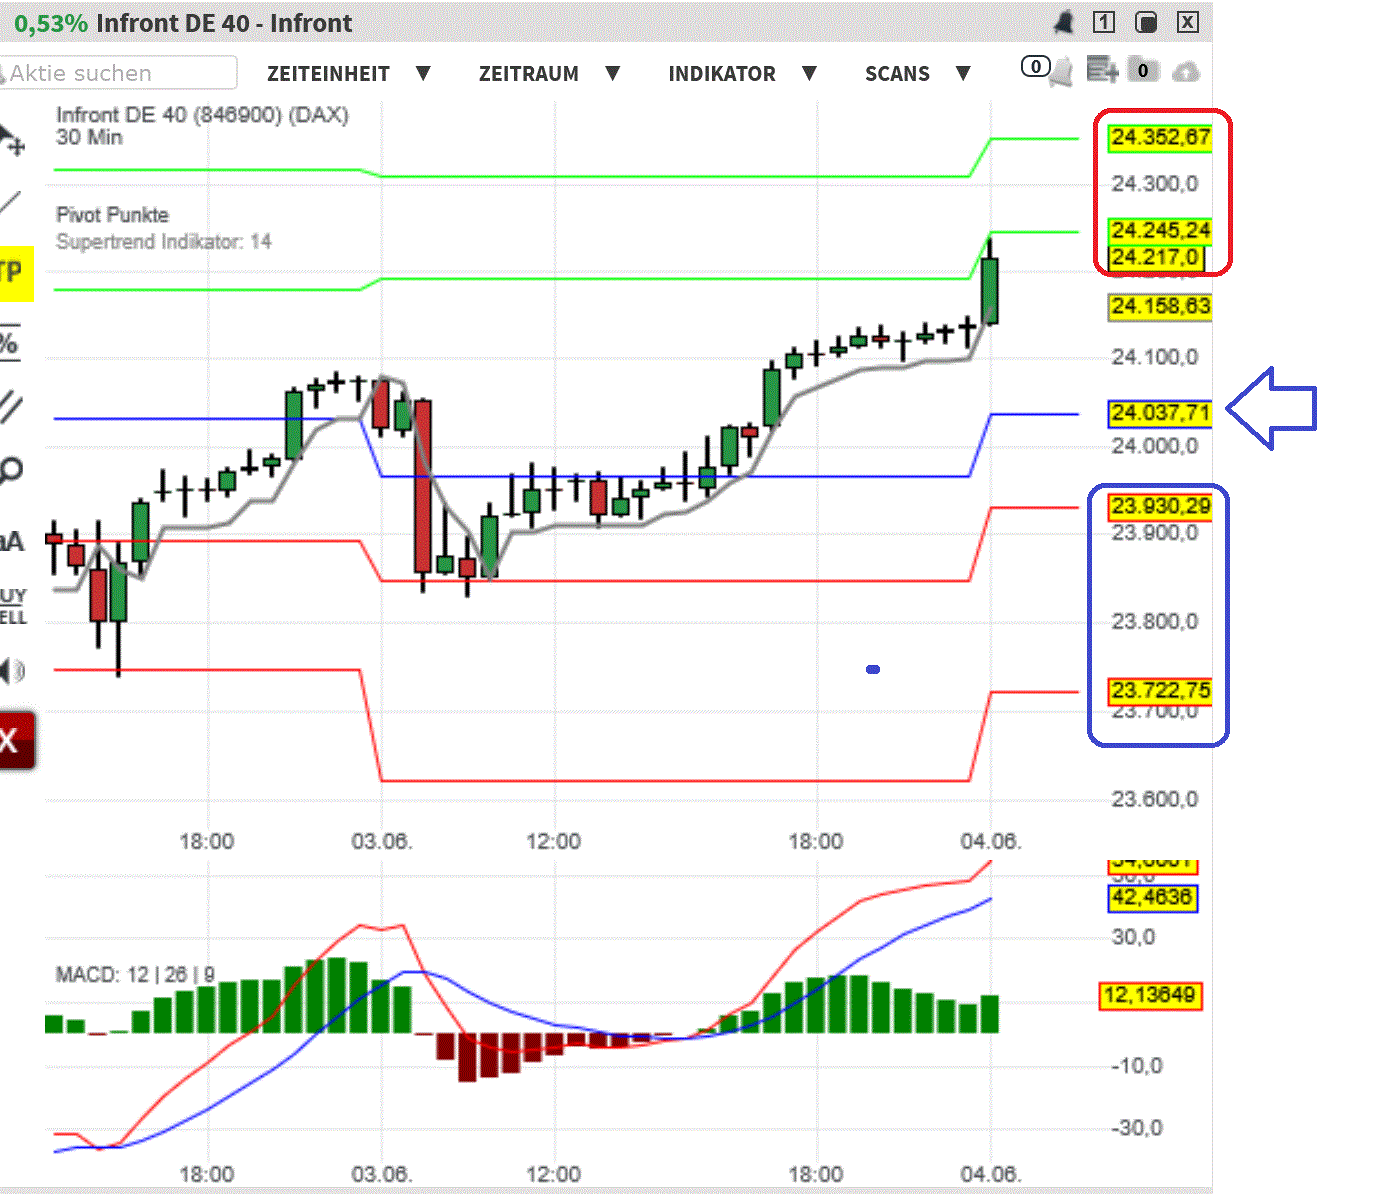Viewport: 1399px width, 1197px height.
Task: Click the BUY/SELL button
Action: pyautogui.click(x=12, y=606)
